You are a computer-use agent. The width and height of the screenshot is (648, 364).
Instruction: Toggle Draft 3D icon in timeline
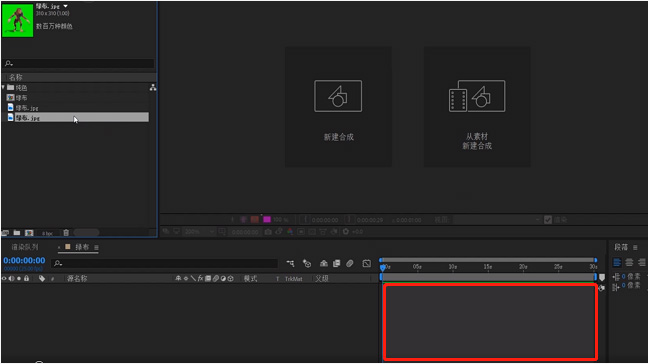pos(307,263)
